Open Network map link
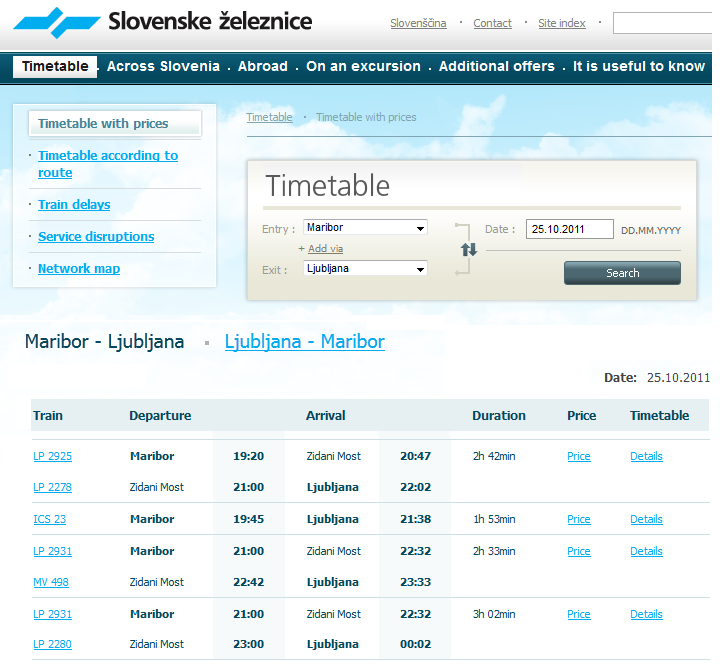Screen dimensions: 720x670 [78, 269]
